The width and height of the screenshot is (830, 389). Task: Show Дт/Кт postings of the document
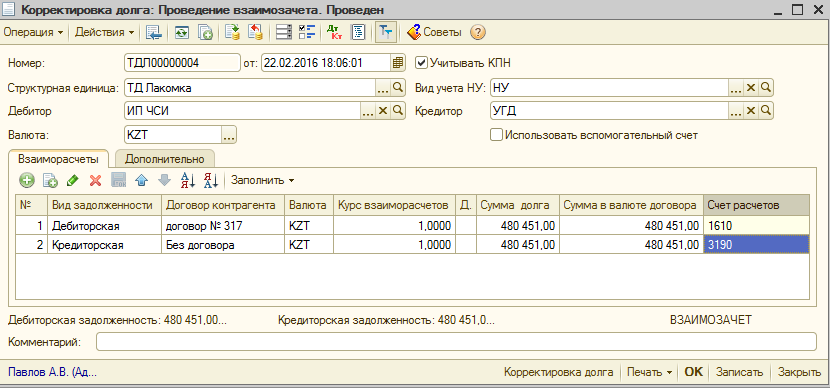(x=335, y=33)
